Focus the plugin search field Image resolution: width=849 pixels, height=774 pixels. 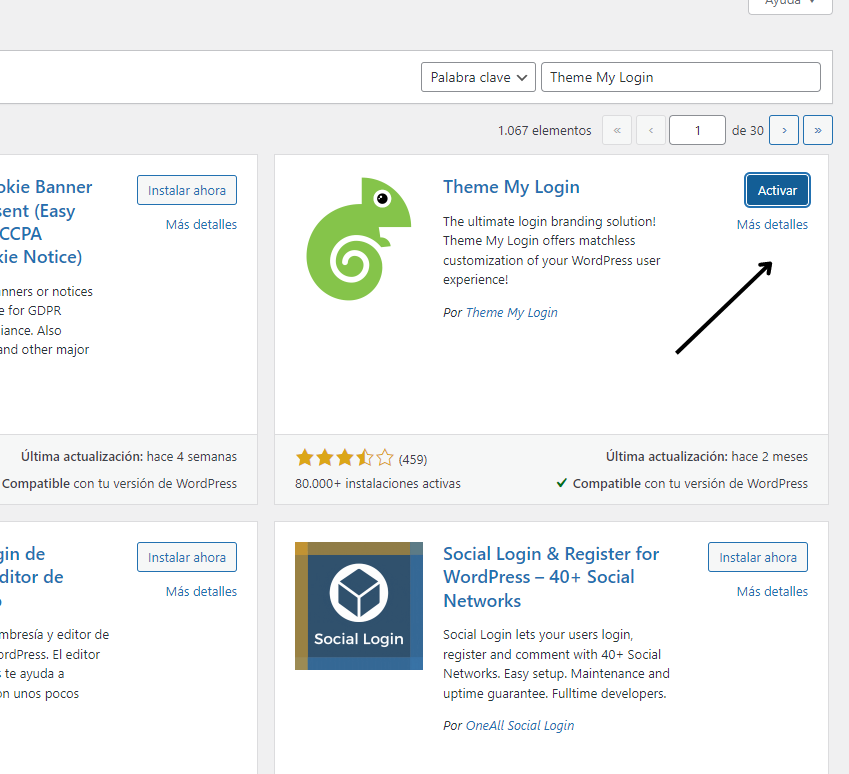click(680, 77)
